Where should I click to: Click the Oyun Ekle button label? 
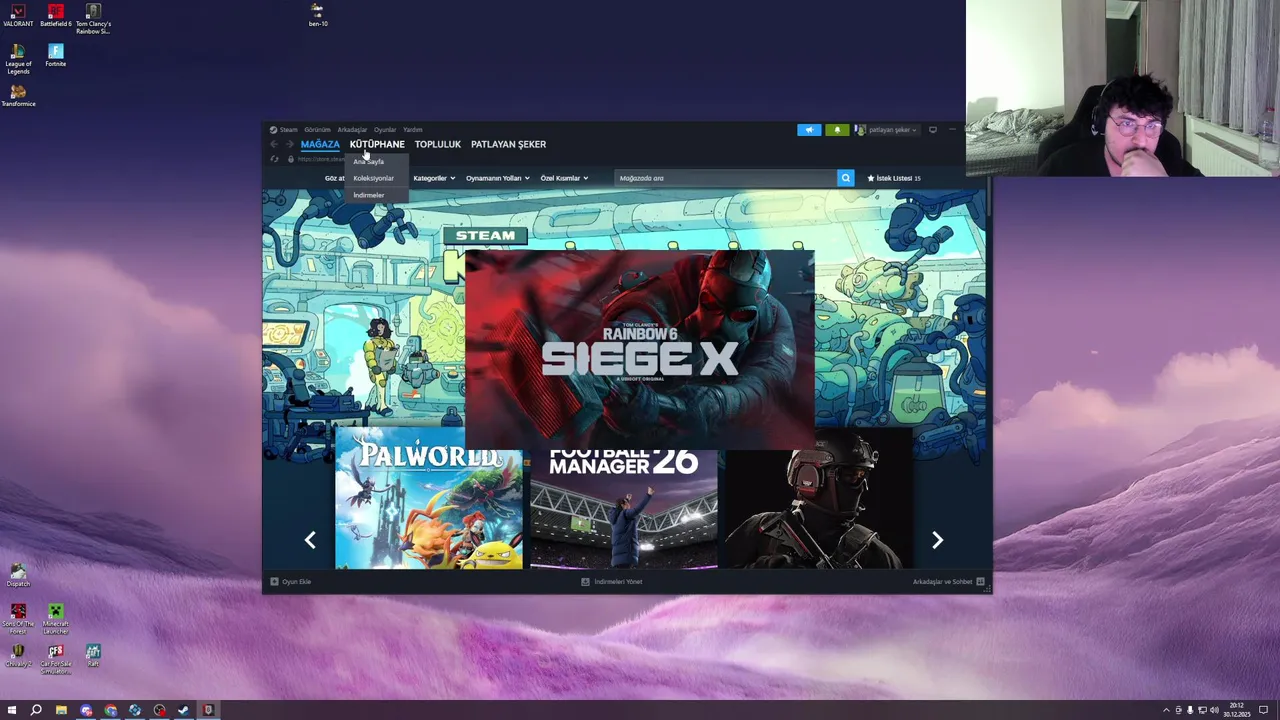click(x=296, y=581)
